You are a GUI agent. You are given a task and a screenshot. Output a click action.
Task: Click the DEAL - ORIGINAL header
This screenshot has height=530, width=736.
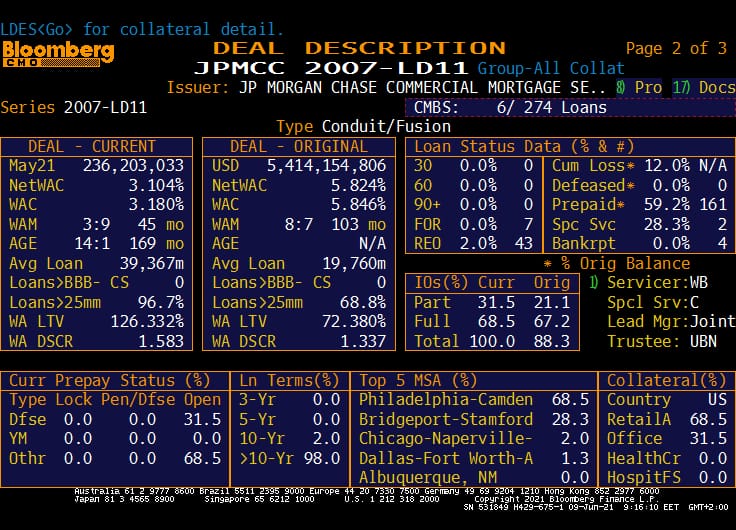pos(299,146)
